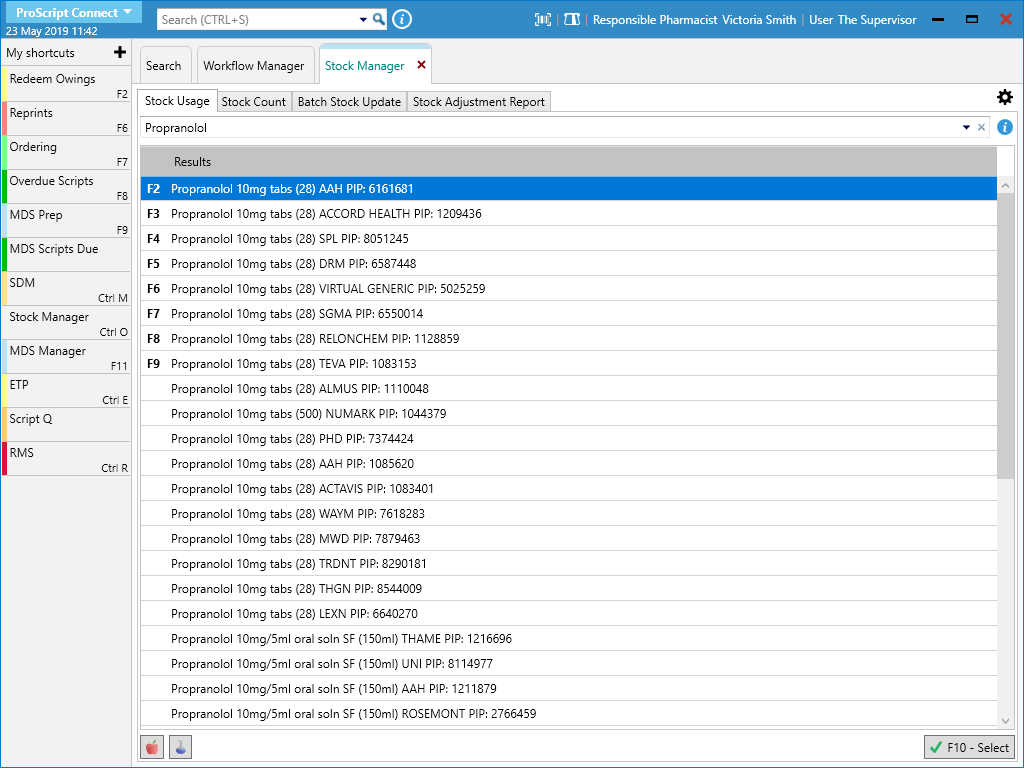Close the Stock Manager tab

421,65
